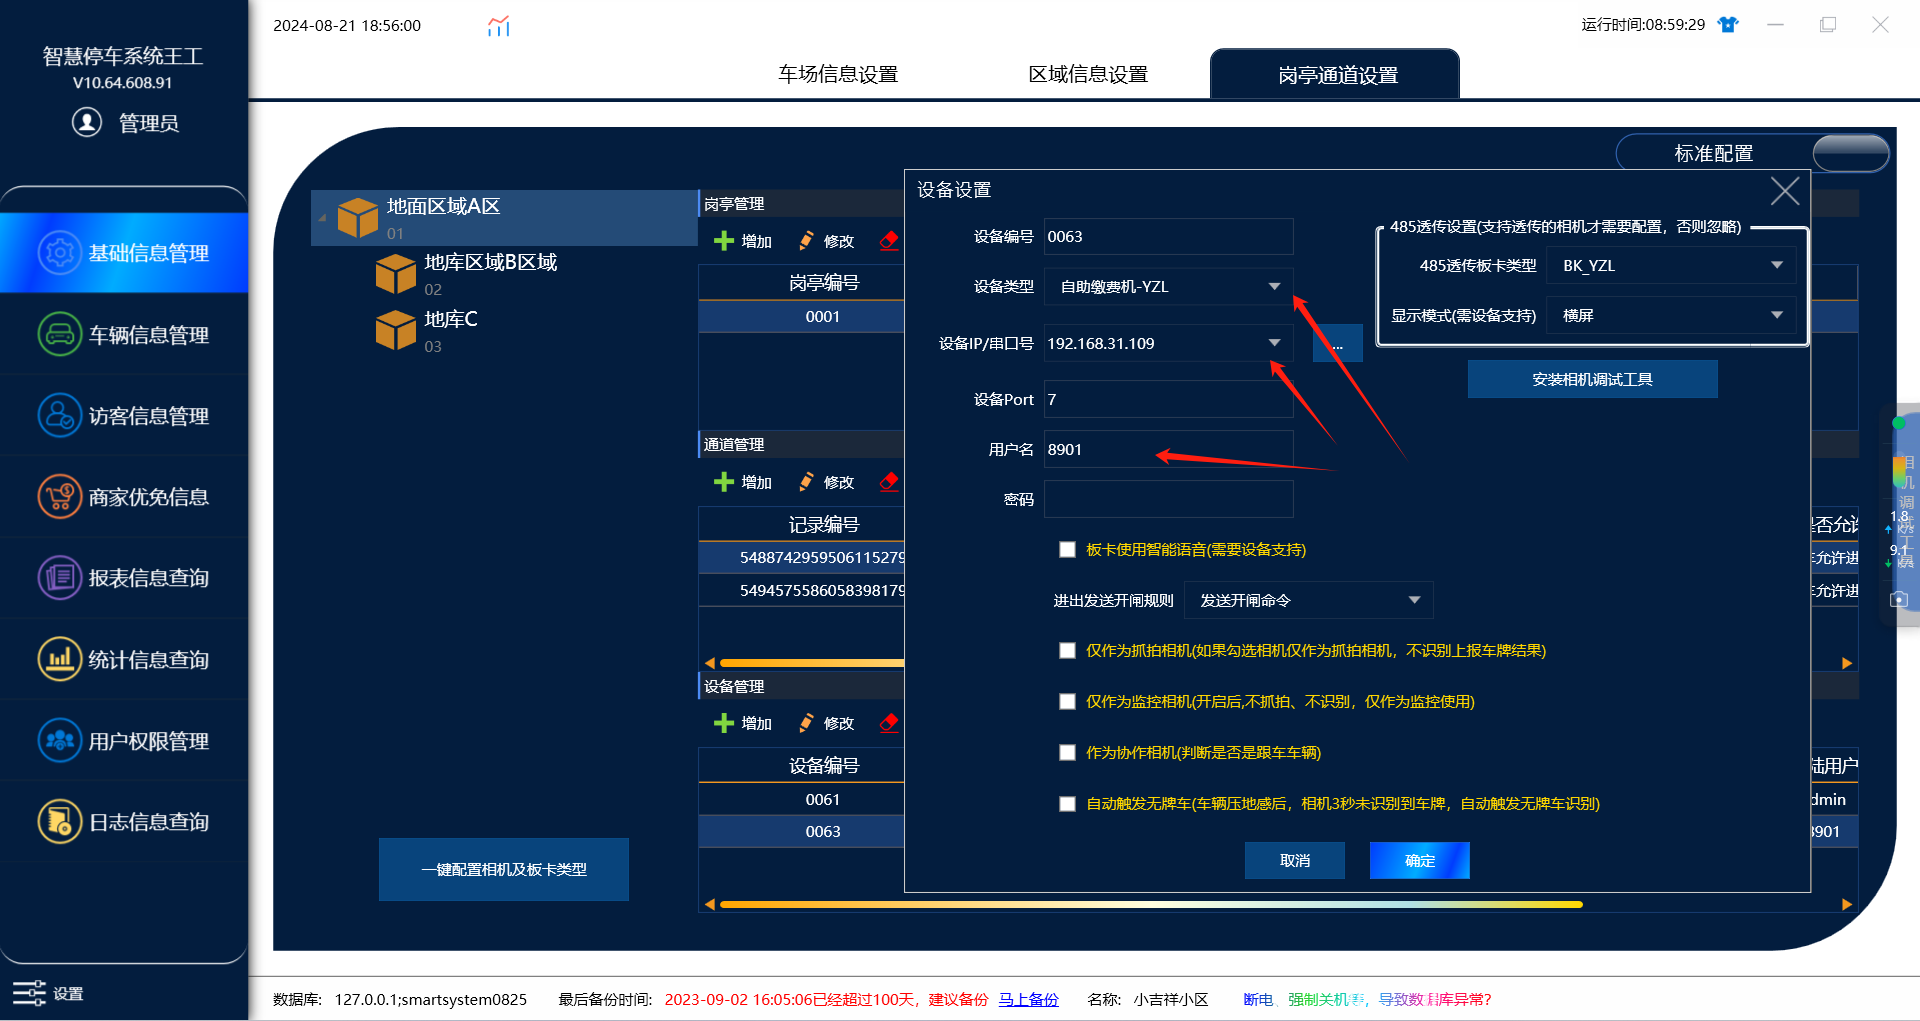Click 取消 button in dialog
1920x1021 pixels.
(1295, 860)
